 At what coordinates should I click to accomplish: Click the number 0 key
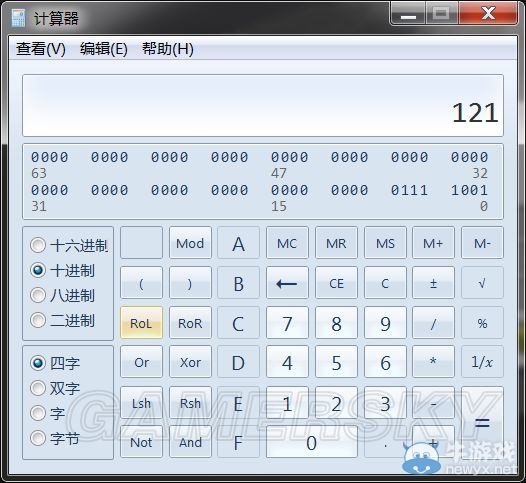point(312,442)
